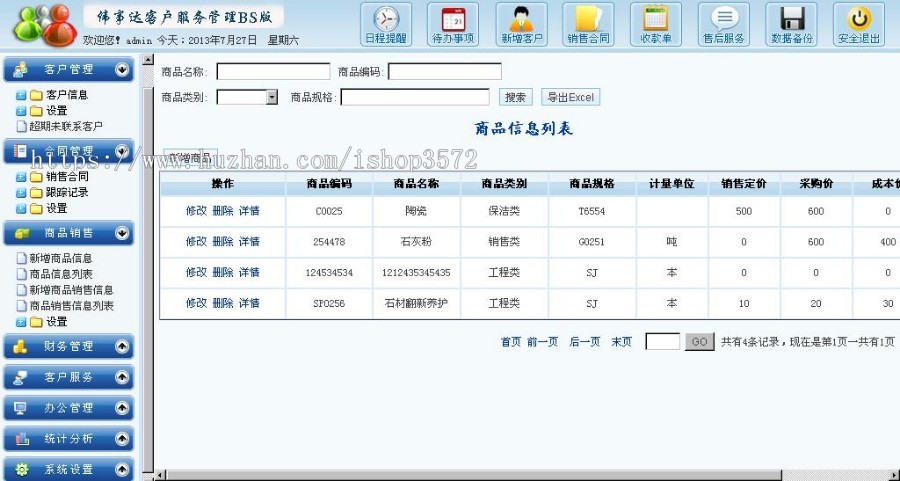Image resolution: width=900 pixels, height=481 pixels.
Task: Click the document icon beside 新增商品信息
Action: 21,258
